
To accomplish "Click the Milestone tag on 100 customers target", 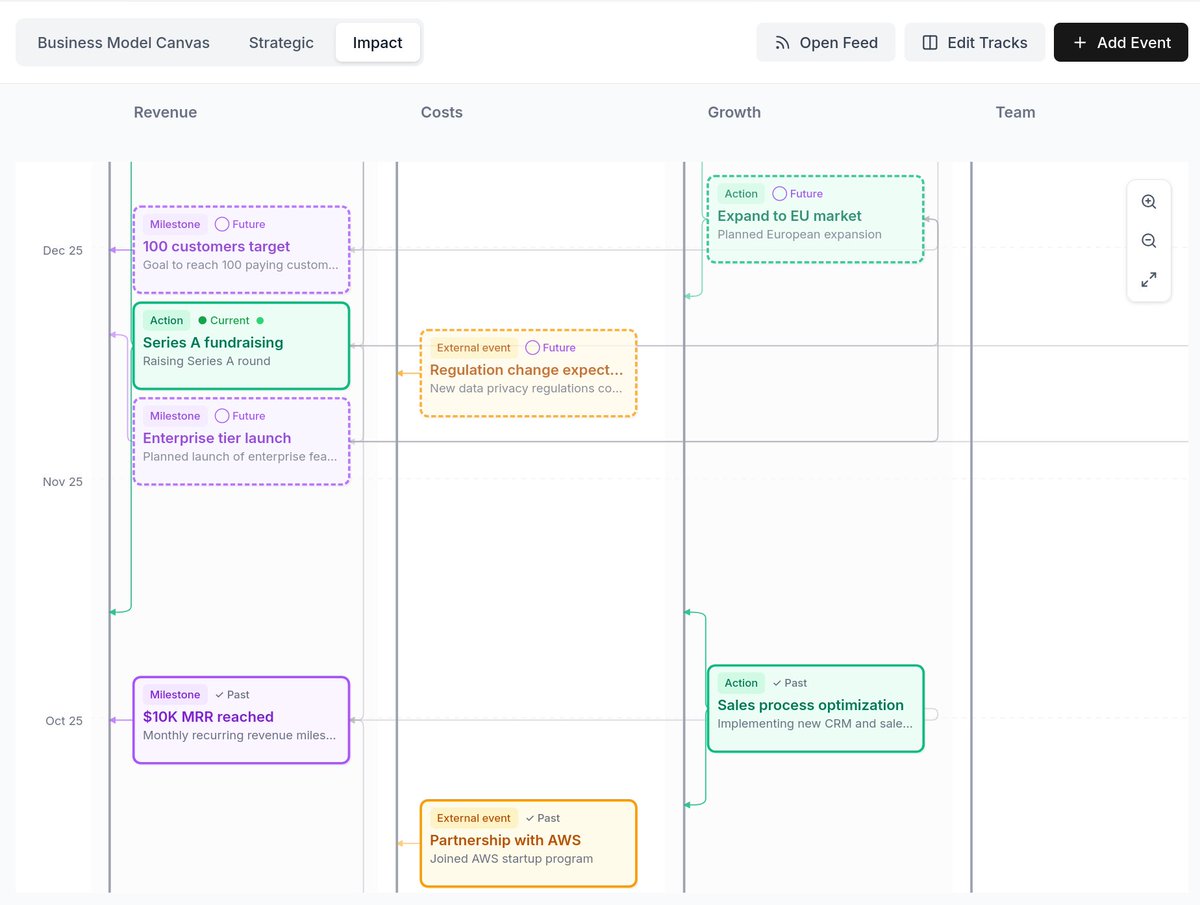I will 175,225.
